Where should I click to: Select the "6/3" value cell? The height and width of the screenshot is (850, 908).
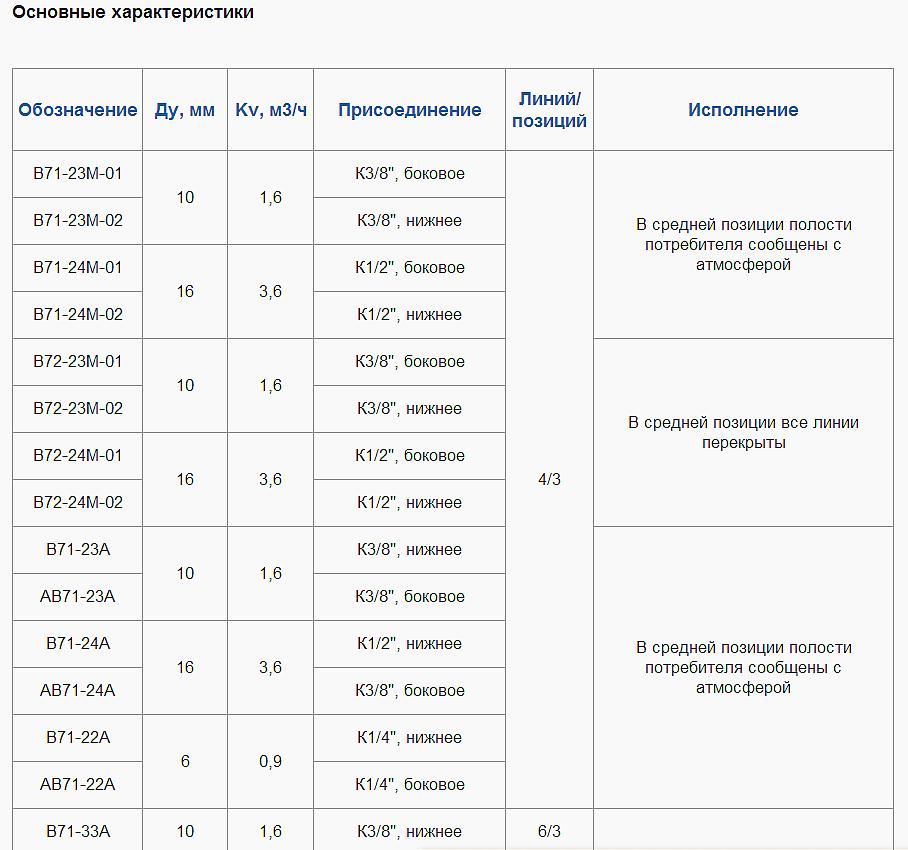(x=547, y=831)
